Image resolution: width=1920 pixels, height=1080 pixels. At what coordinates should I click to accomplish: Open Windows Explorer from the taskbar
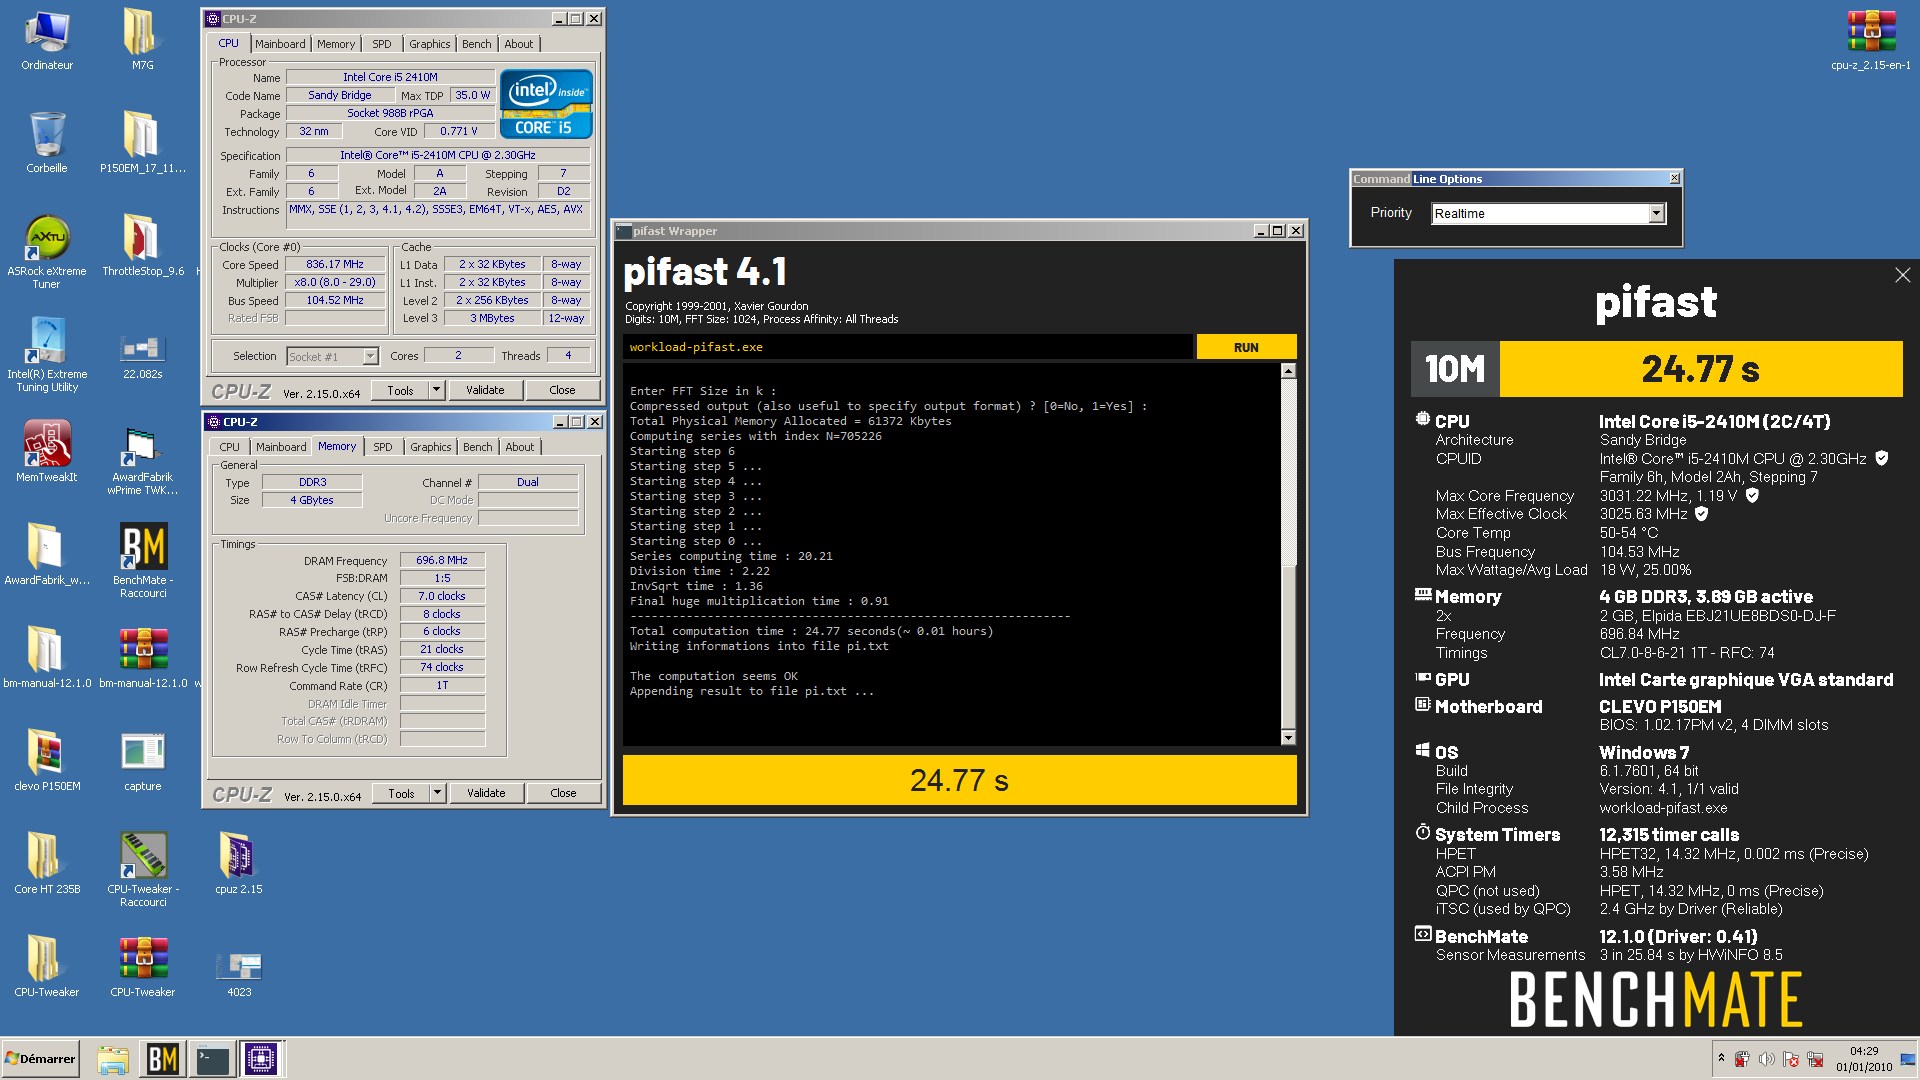click(x=113, y=1059)
